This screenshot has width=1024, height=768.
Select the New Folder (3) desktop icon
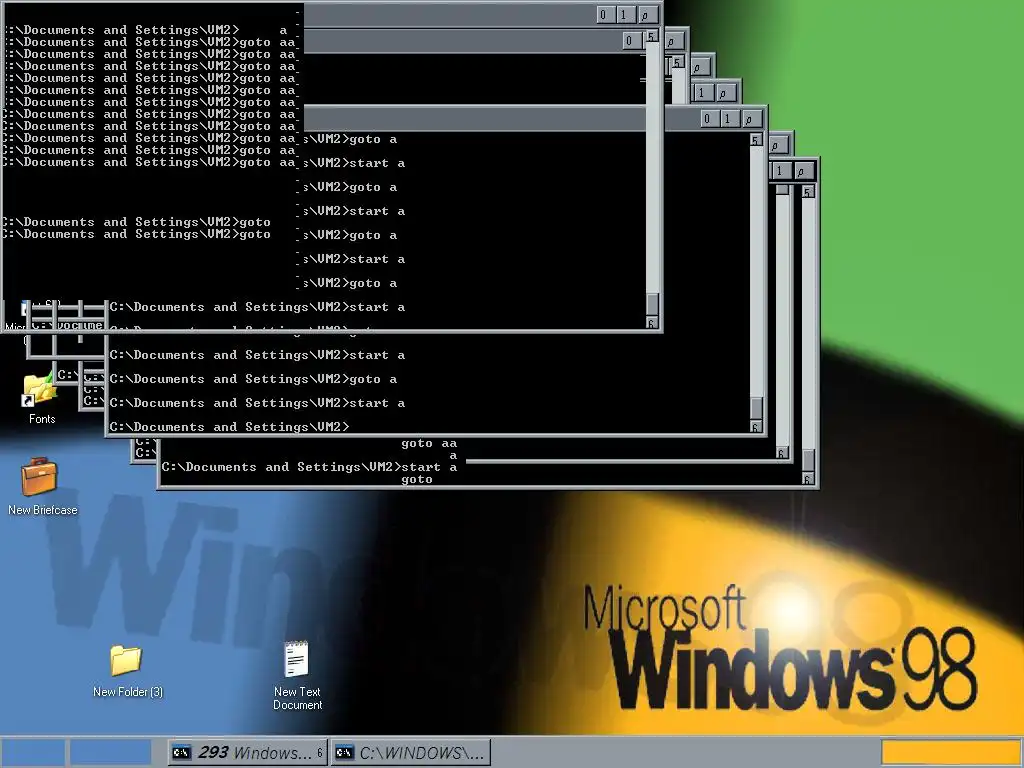click(x=127, y=671)
